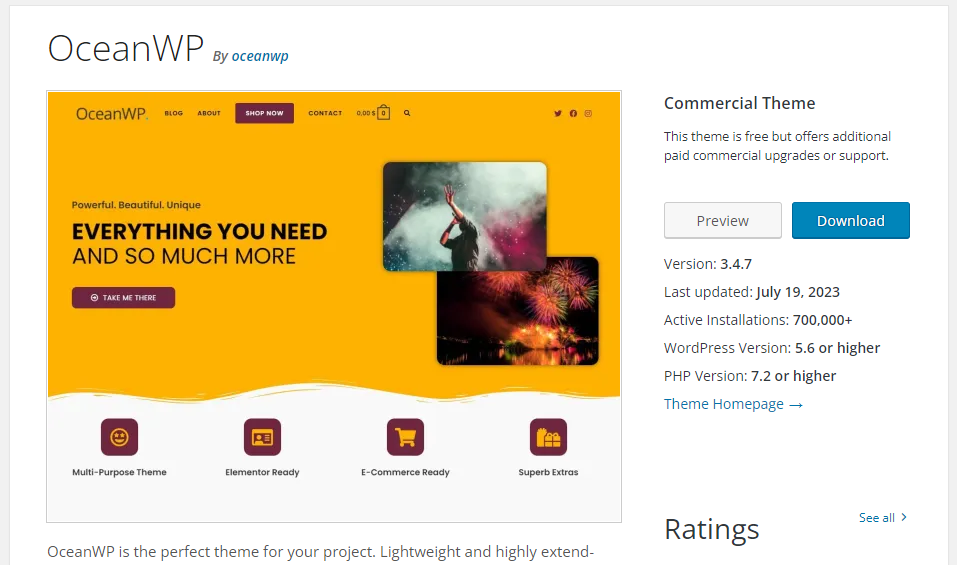The image size is (957, 565).
Task: Click BLOG in the preview navigation
Action: point(173,113)
